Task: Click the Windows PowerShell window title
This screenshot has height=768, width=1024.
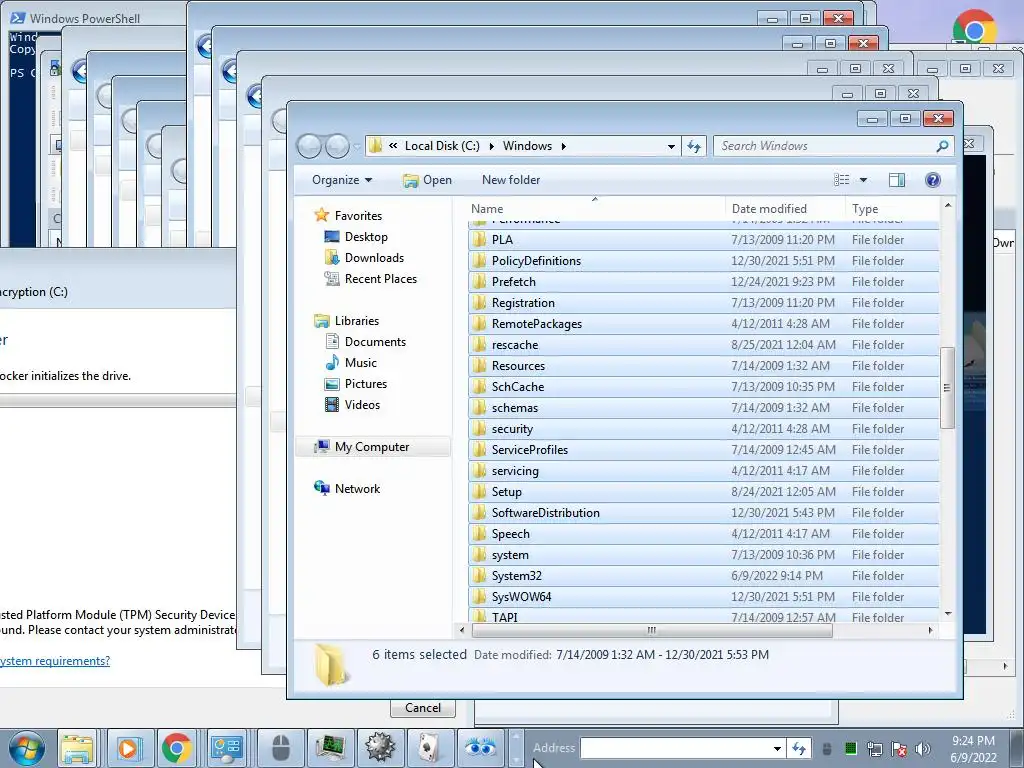Action: click(x=85, y=18)
